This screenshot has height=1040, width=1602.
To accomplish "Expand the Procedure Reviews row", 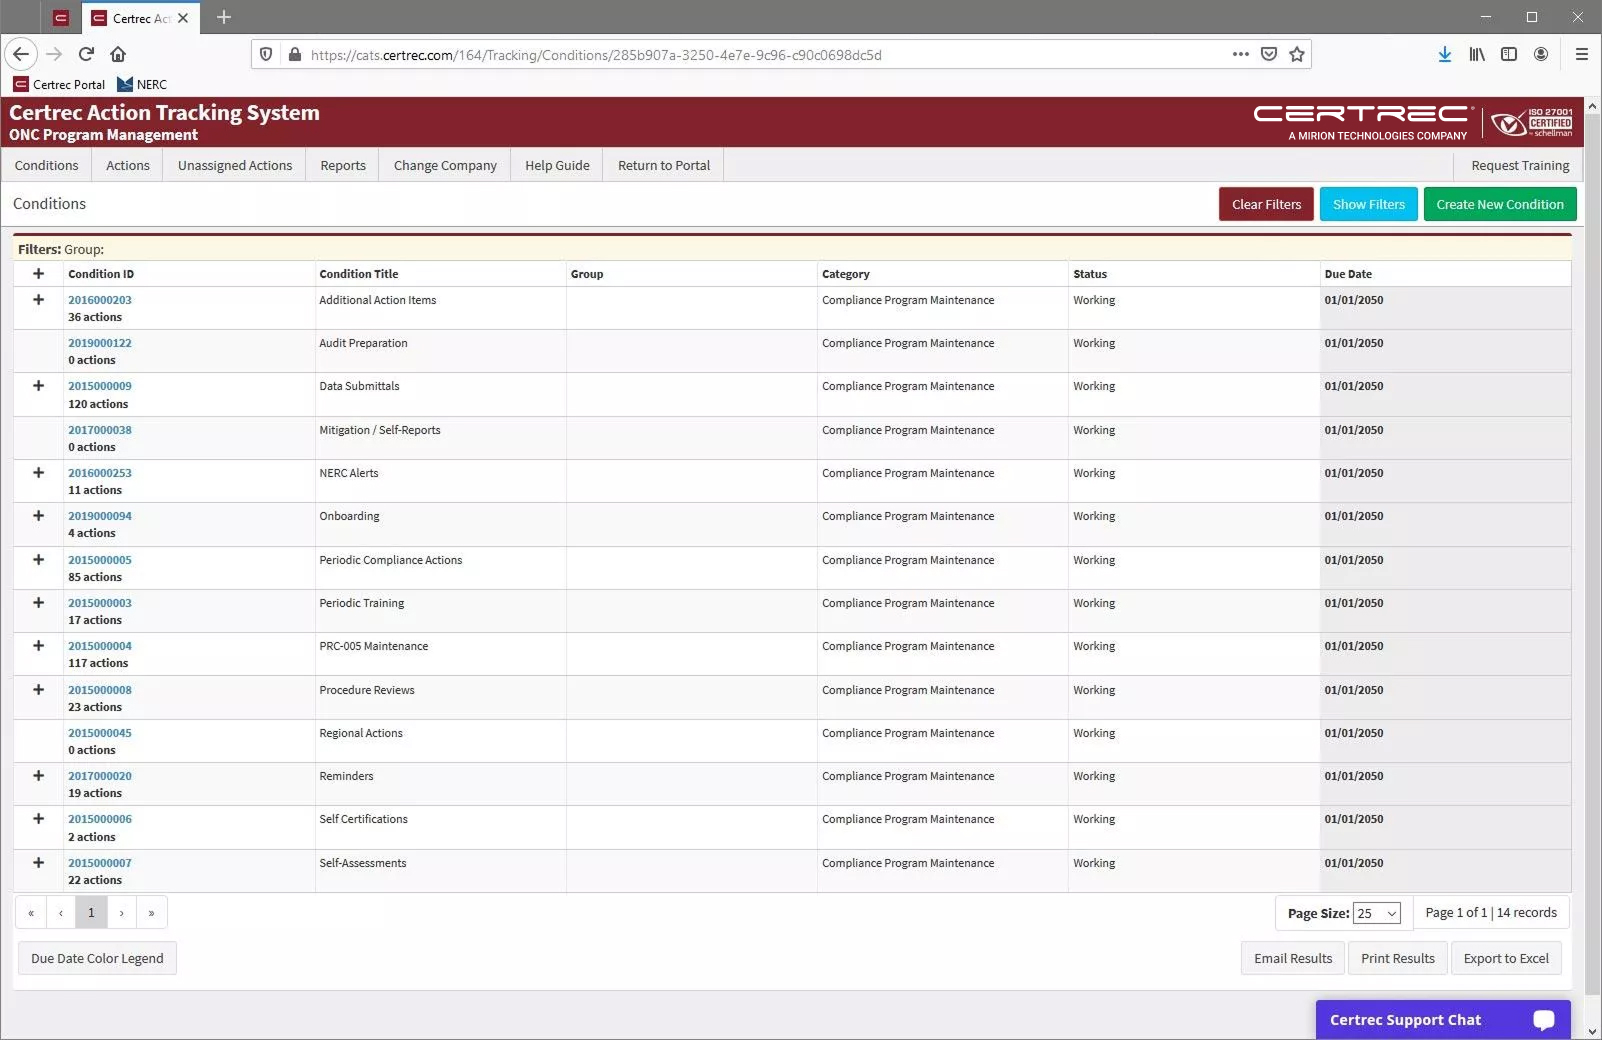I will (x=38, y=689).
